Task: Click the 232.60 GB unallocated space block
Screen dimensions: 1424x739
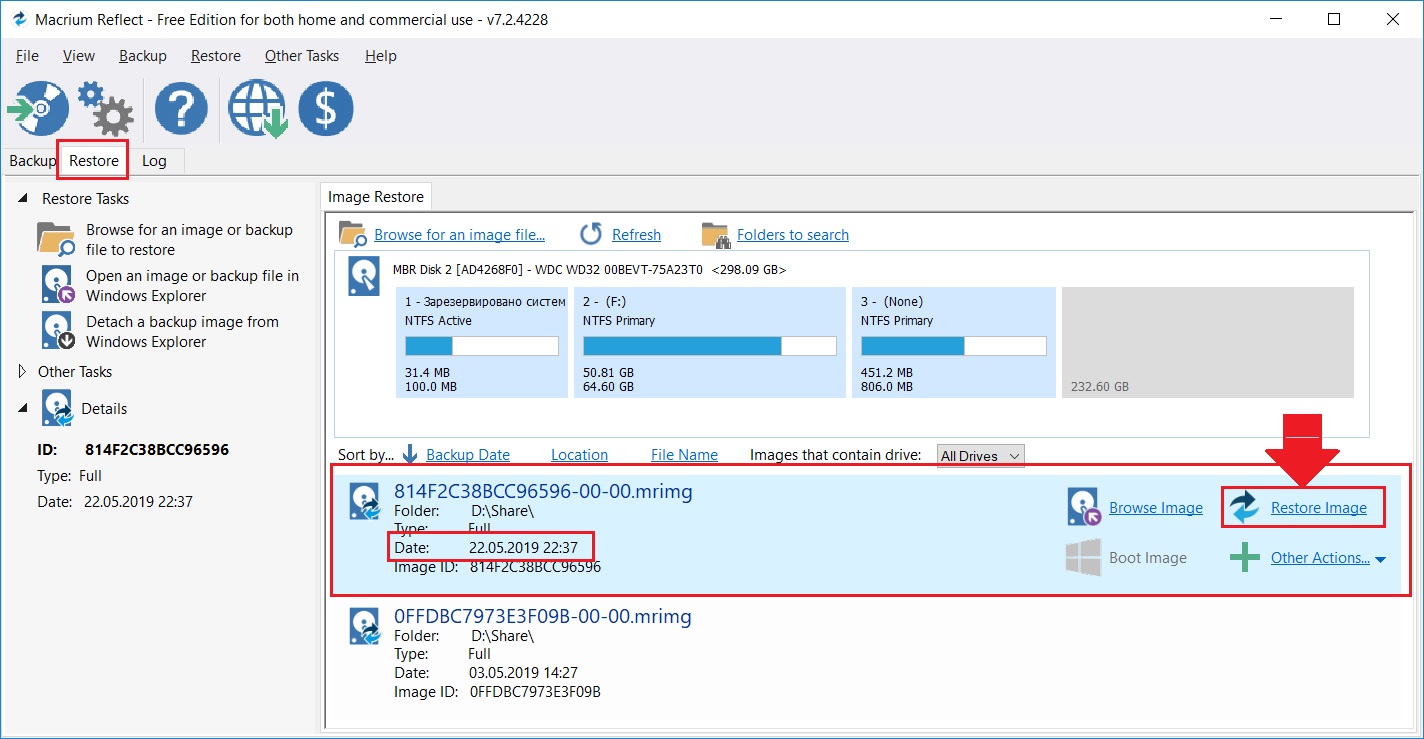Action: [1208, 343]
